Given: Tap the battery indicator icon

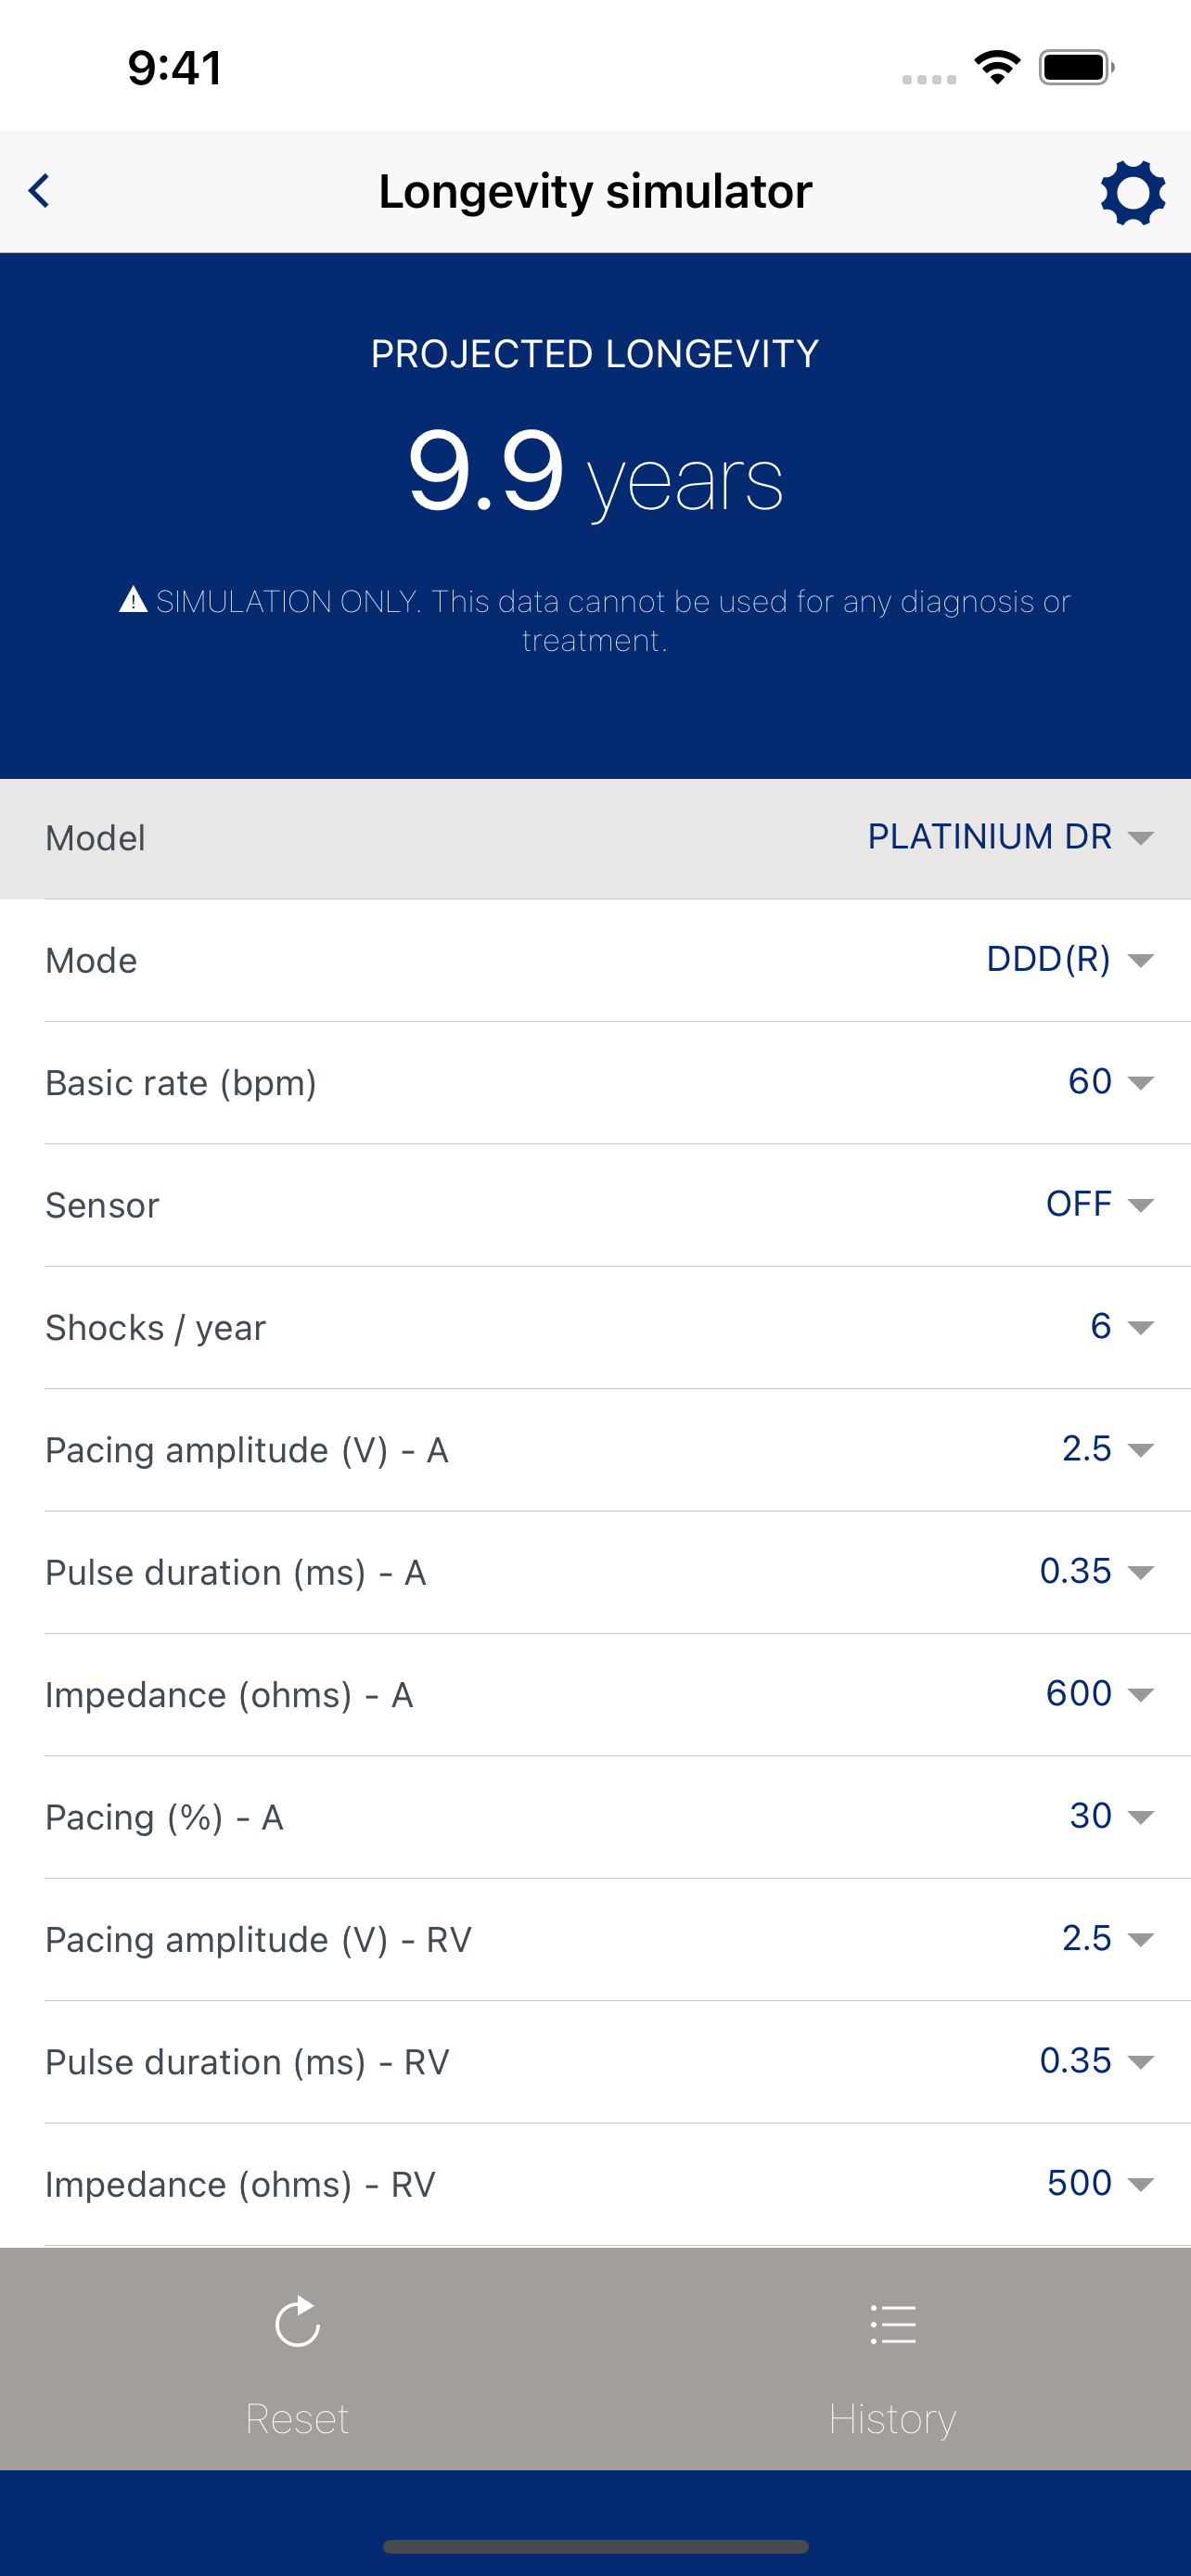Looking at the screenshot, I should [x=1076, y=67].
